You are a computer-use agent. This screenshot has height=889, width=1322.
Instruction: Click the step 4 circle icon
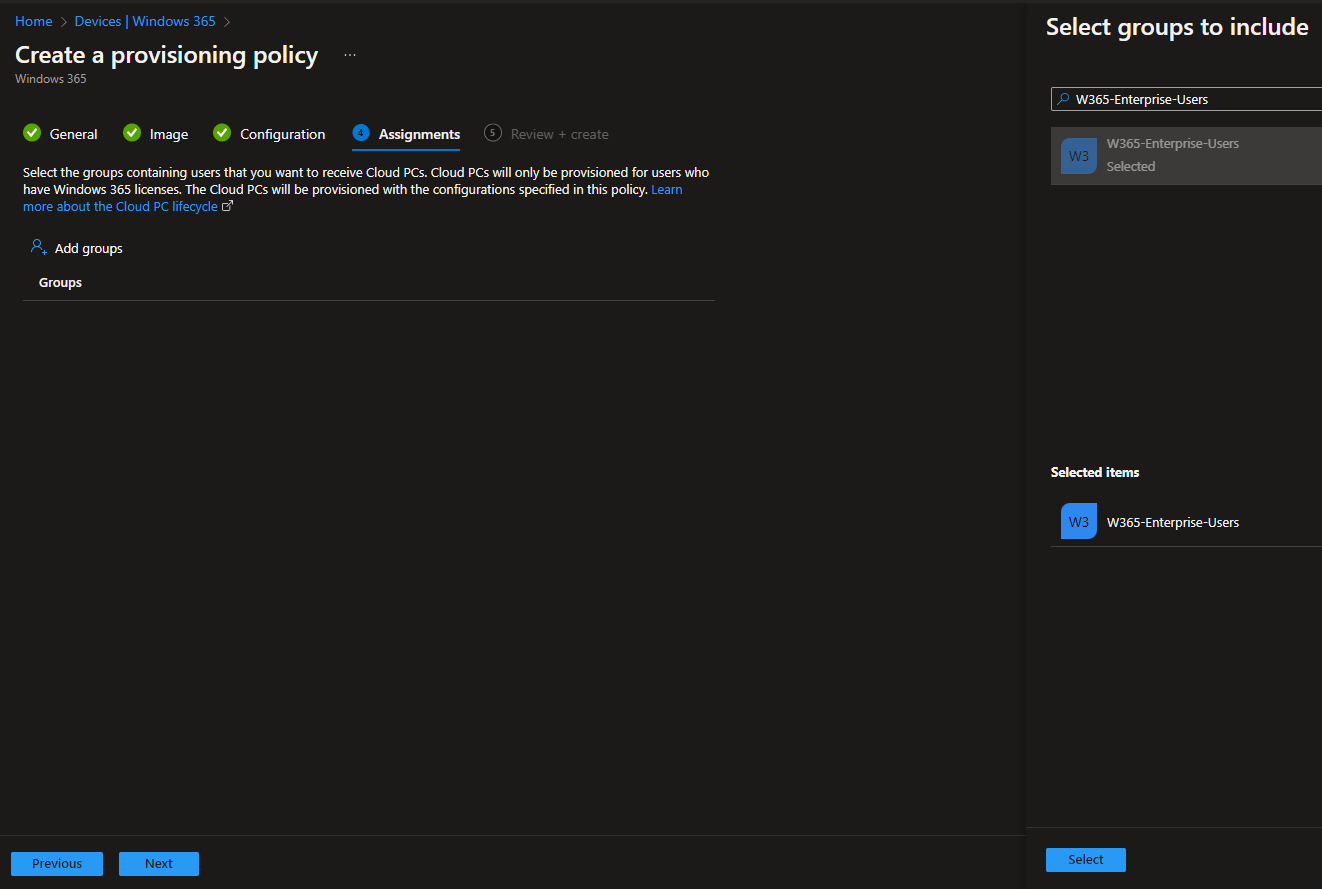[x=361, y=133]
